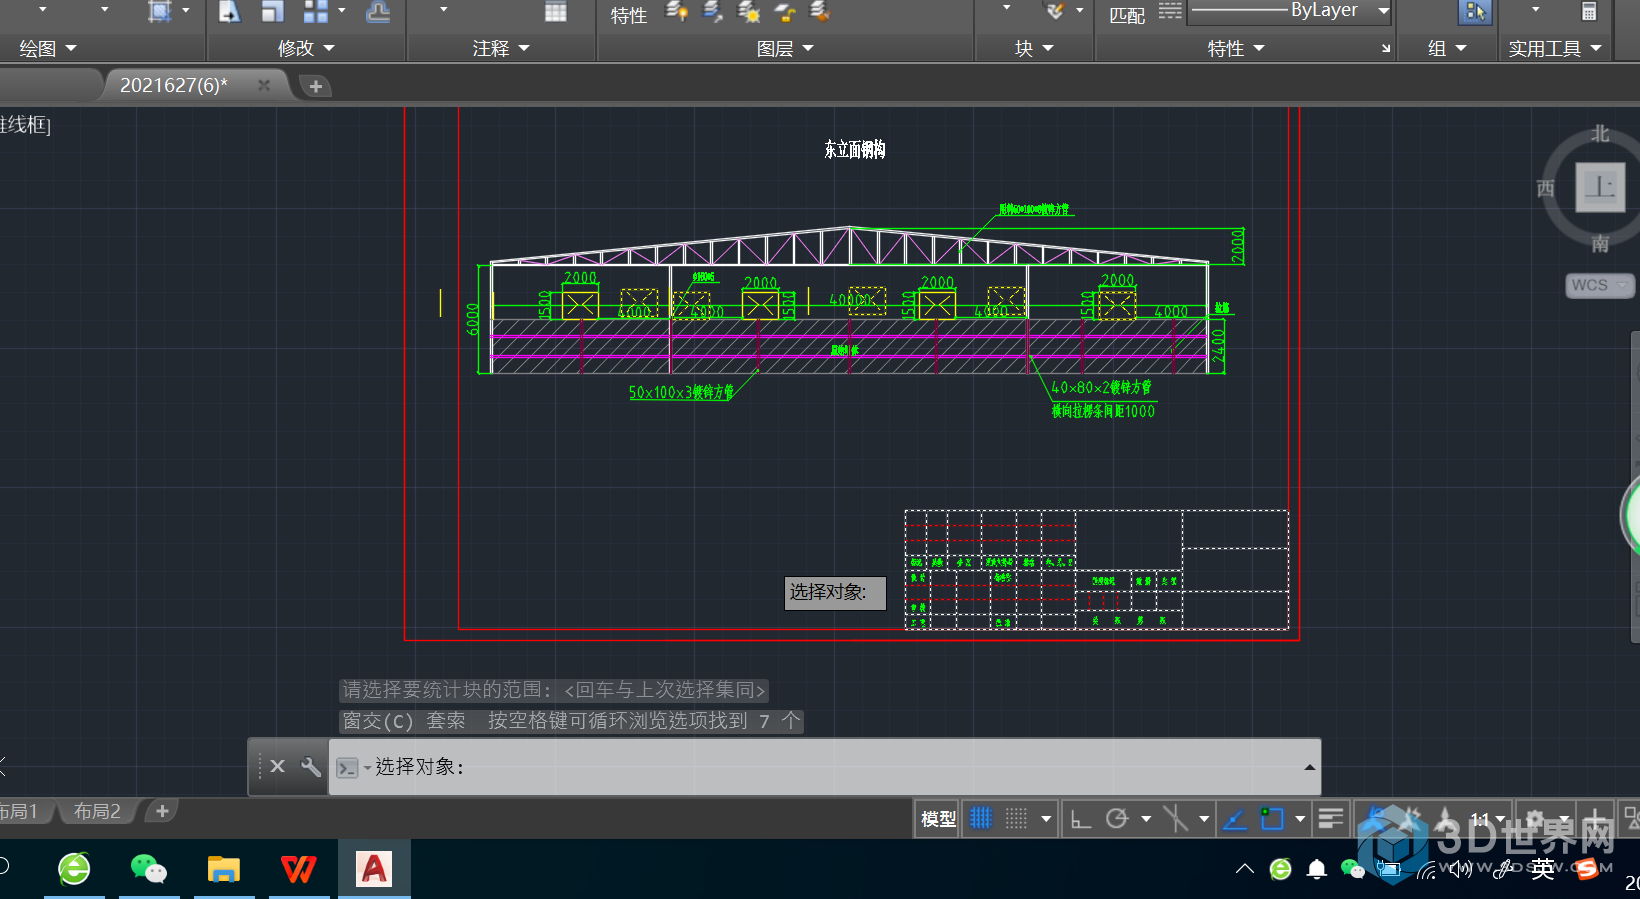Click the second layer stack icon
This screenshot has height=899, width=1640.
tap(713, 11)
